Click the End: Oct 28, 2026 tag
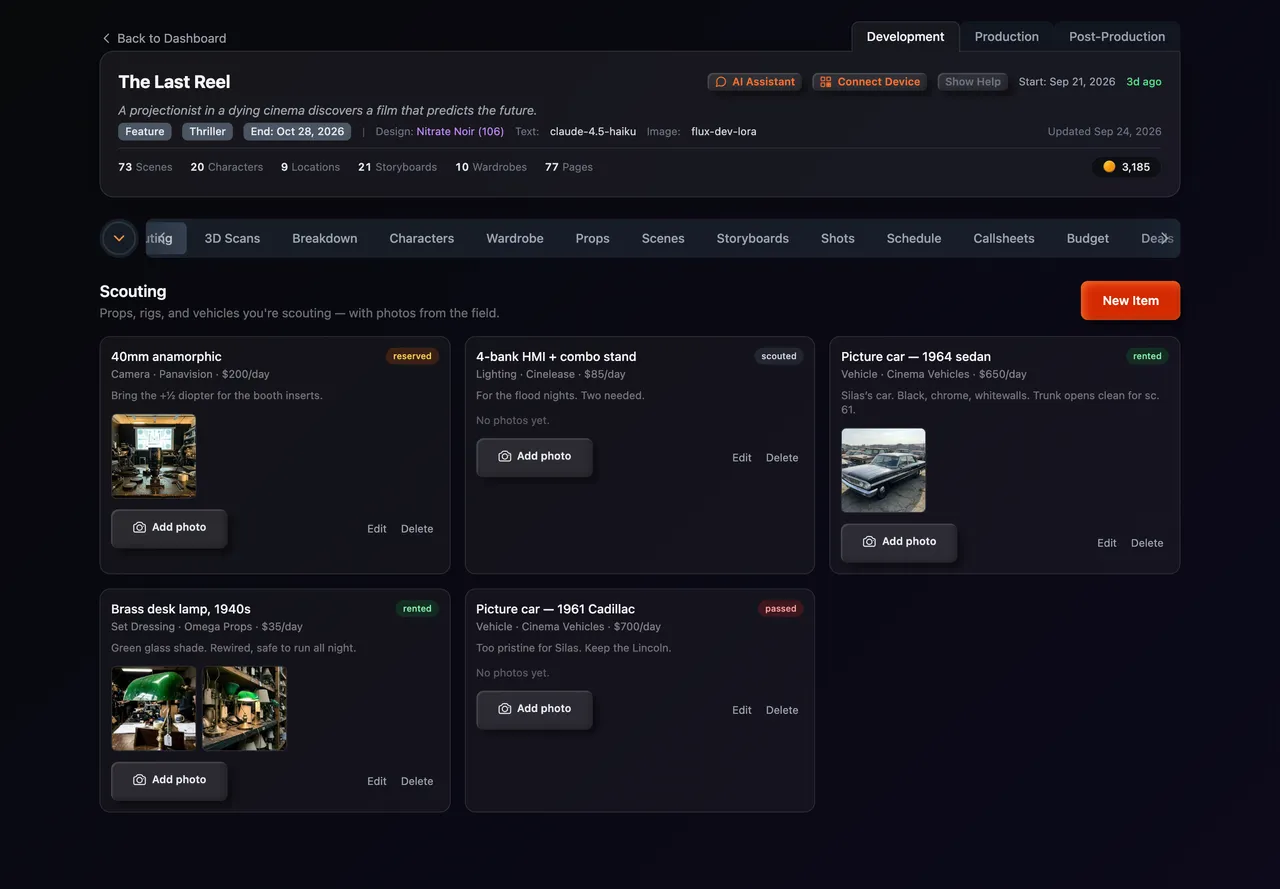The width and height of the screenshot is (1280, 889). [297, 132]
